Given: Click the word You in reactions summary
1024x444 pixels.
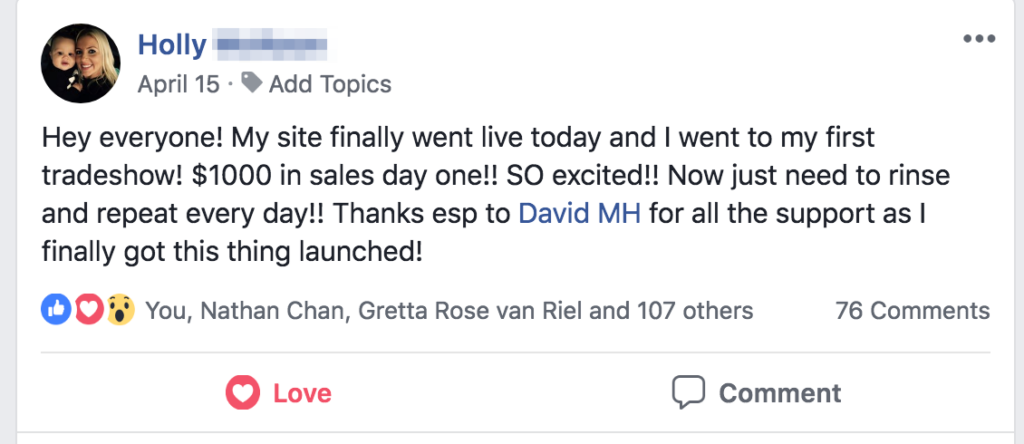Looking at the screenshot, I should [166, 311].
